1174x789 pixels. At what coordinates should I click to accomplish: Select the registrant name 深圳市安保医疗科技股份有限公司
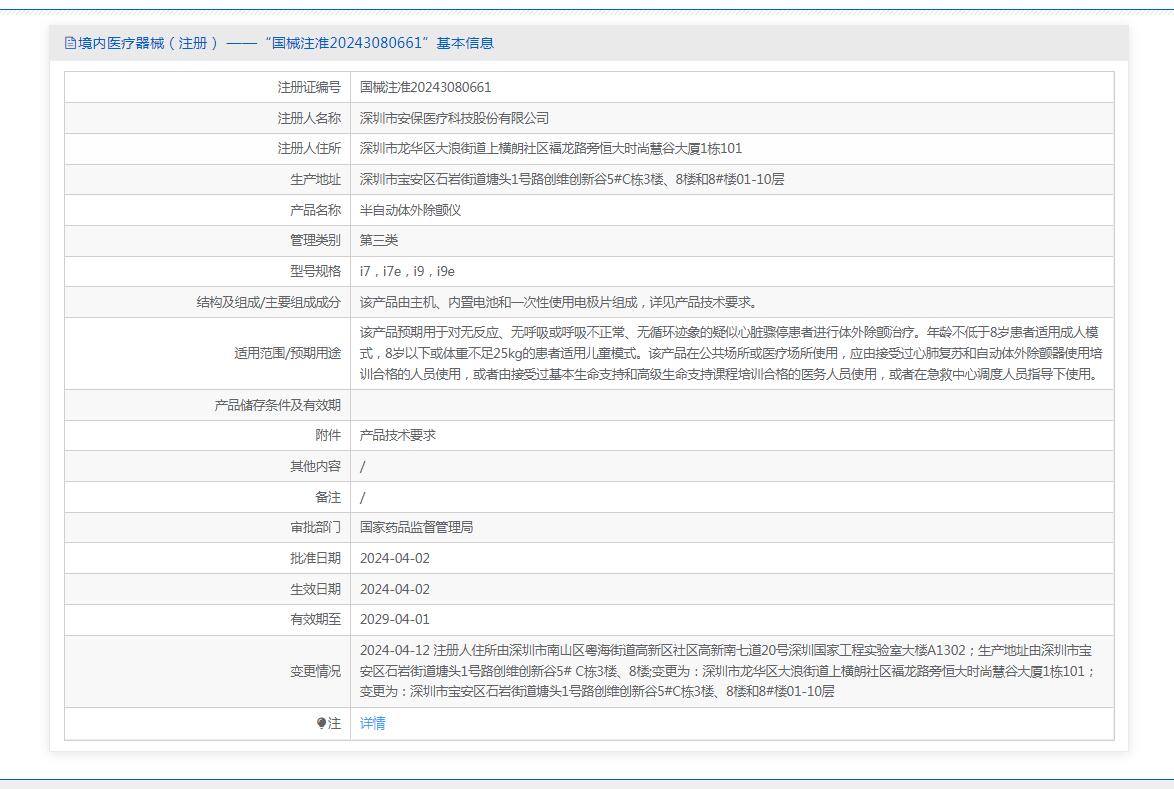tap(454, 118)
